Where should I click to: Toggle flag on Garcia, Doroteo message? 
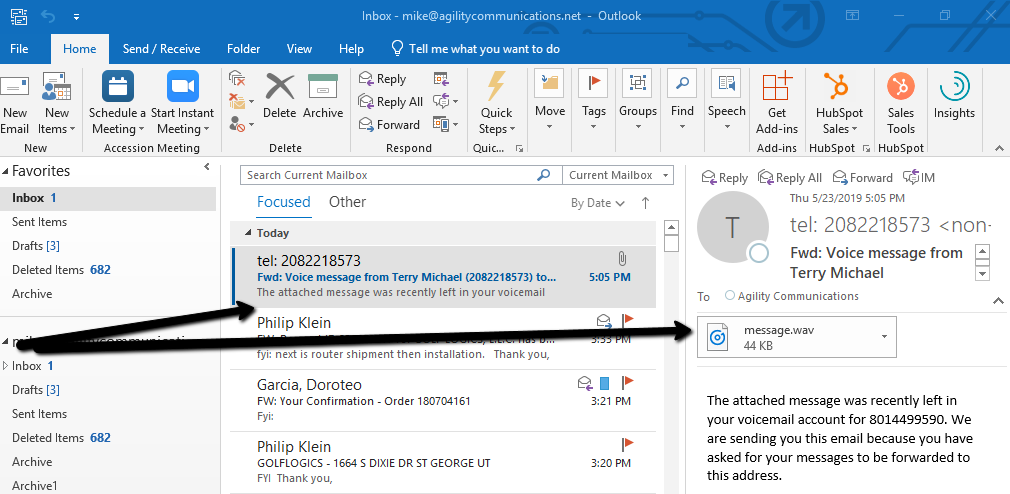click(627, 383)
